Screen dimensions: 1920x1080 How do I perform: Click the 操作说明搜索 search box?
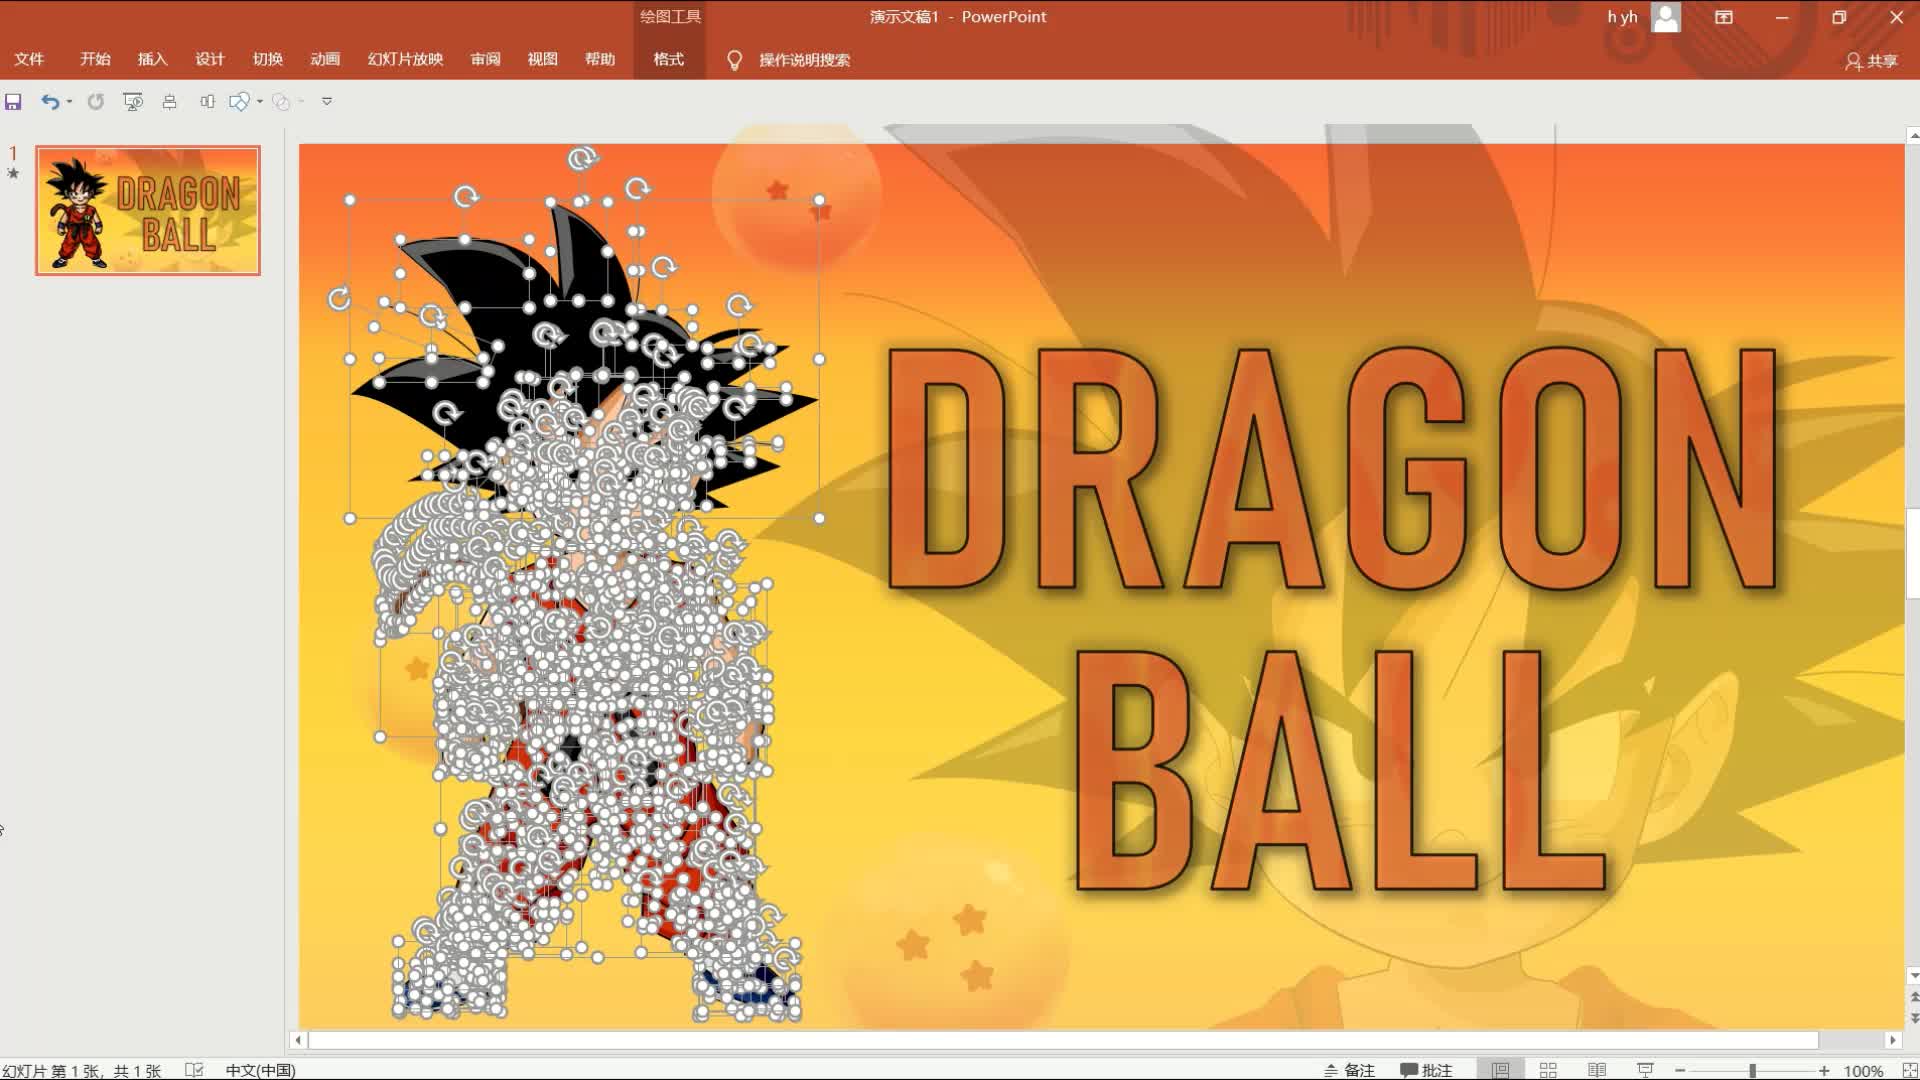coord(804,60)
